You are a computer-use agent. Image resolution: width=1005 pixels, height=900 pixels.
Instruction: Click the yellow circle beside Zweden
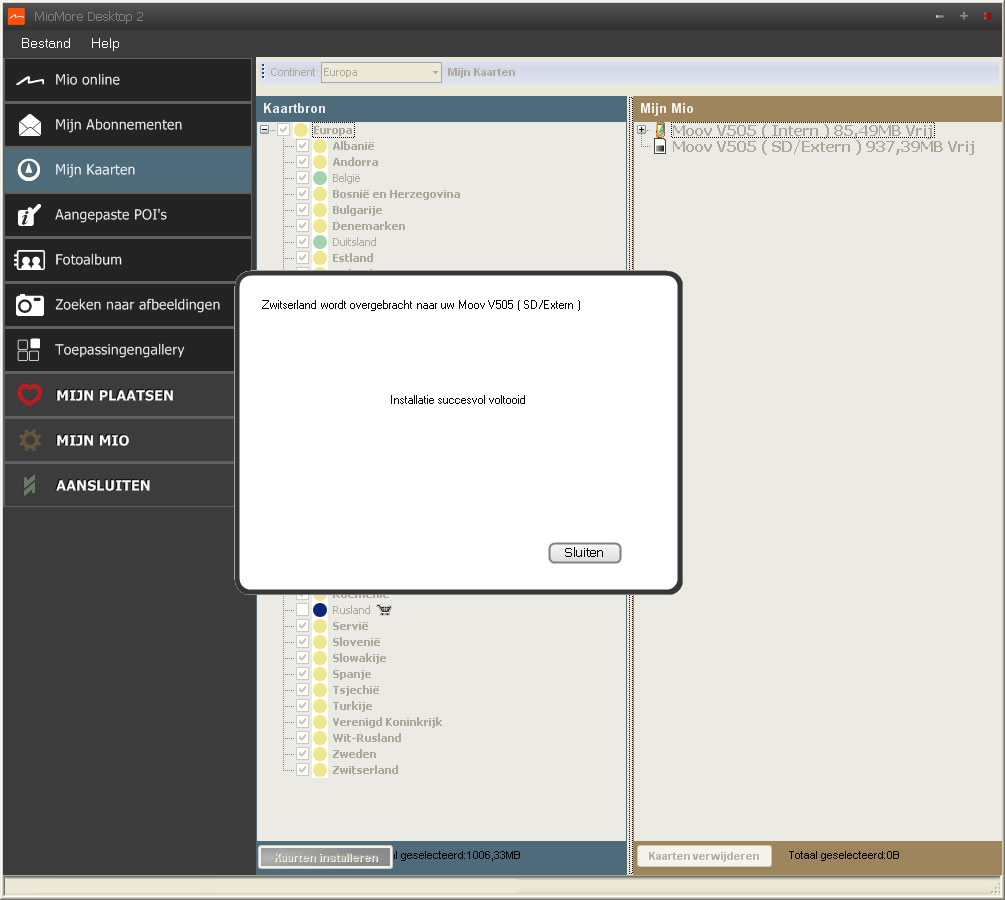(x=320, y=754)
